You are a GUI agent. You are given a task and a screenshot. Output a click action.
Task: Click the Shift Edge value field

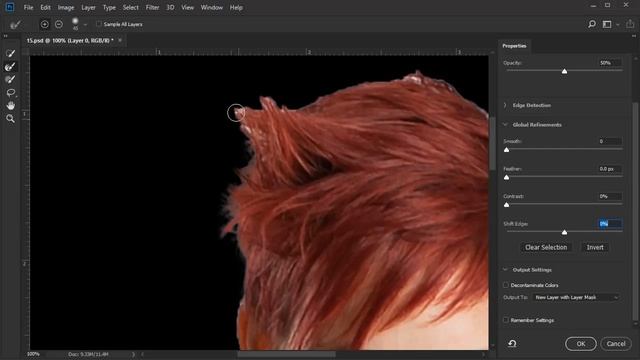tap(610, 224)
